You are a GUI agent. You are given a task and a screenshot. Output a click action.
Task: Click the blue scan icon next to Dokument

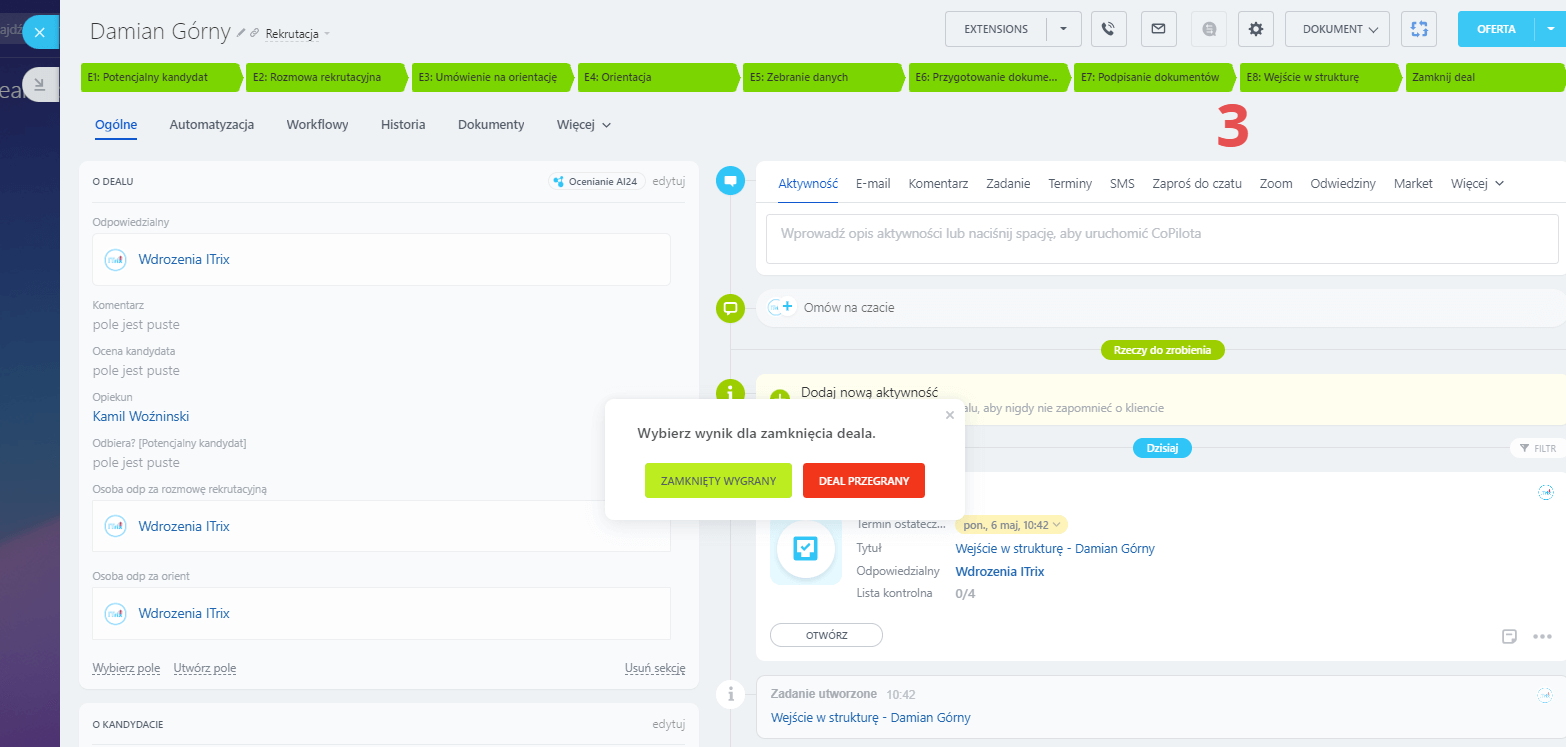click(1420, 29)
